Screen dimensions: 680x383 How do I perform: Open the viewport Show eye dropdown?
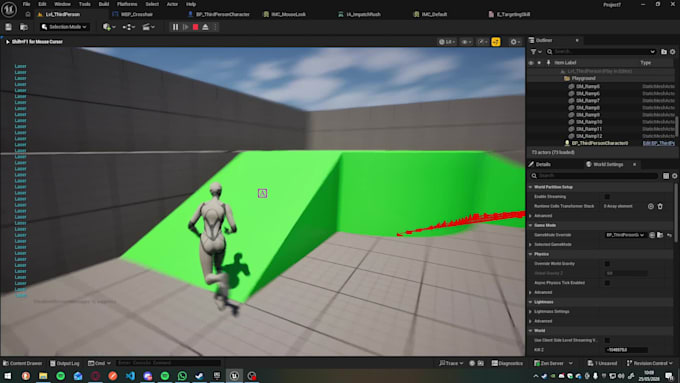466,42
